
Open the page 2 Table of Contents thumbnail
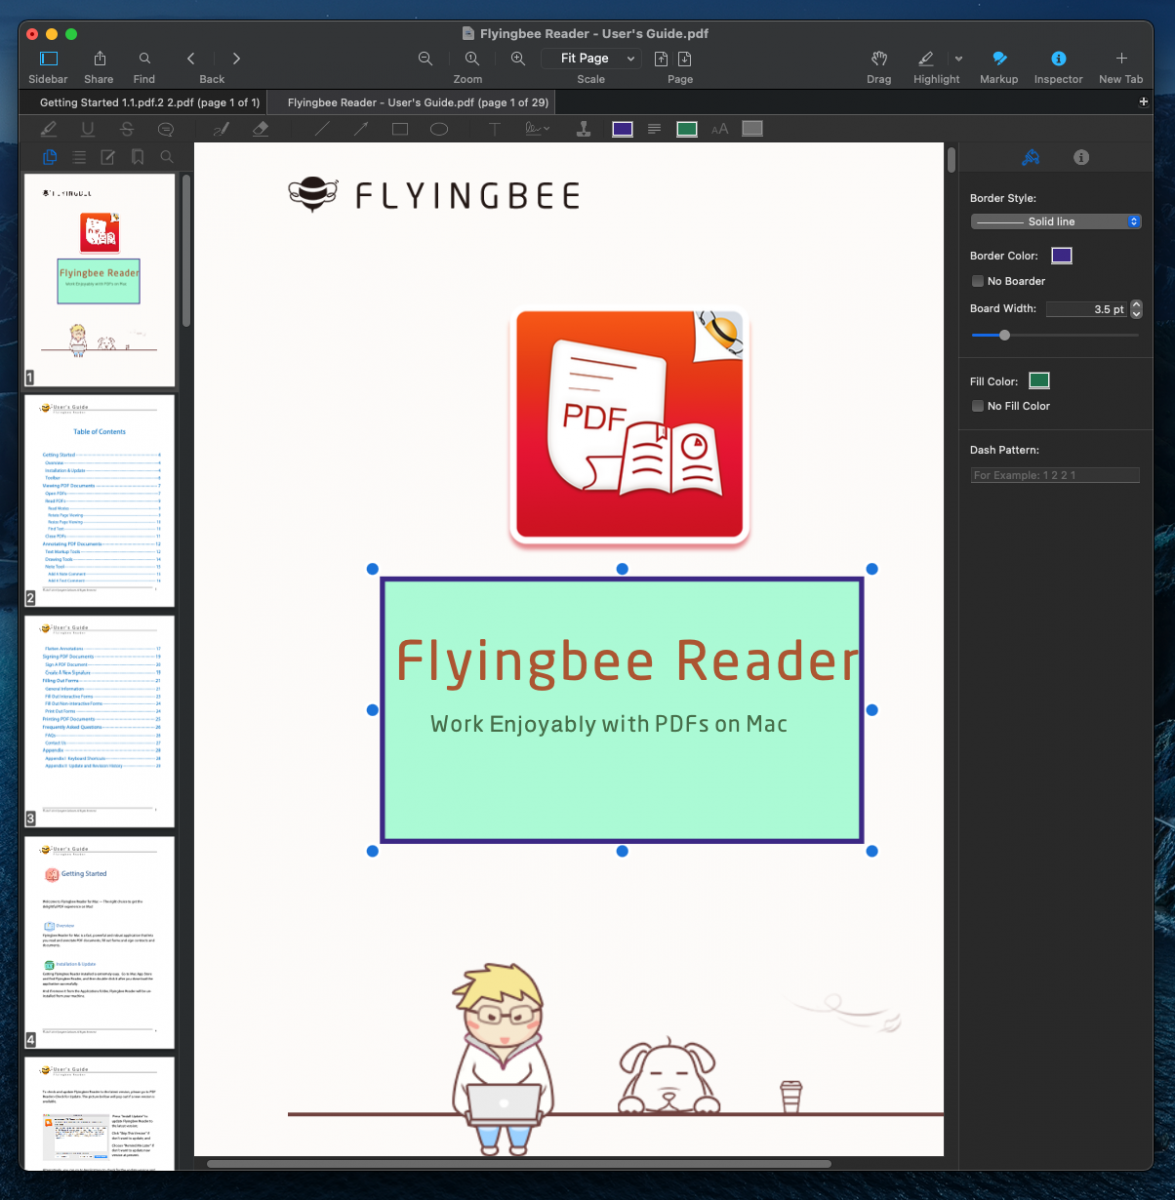tap(99, 501)
